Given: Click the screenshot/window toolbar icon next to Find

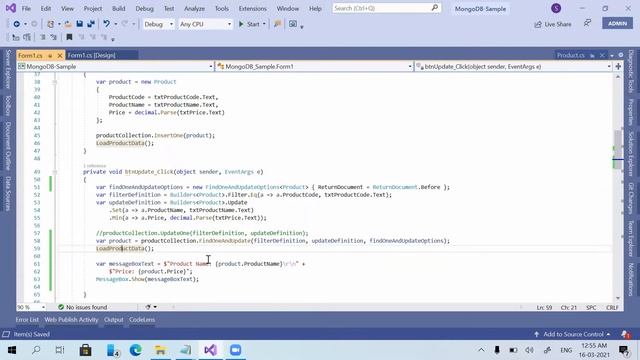Looking at the screenshot, I should (293, 24).
